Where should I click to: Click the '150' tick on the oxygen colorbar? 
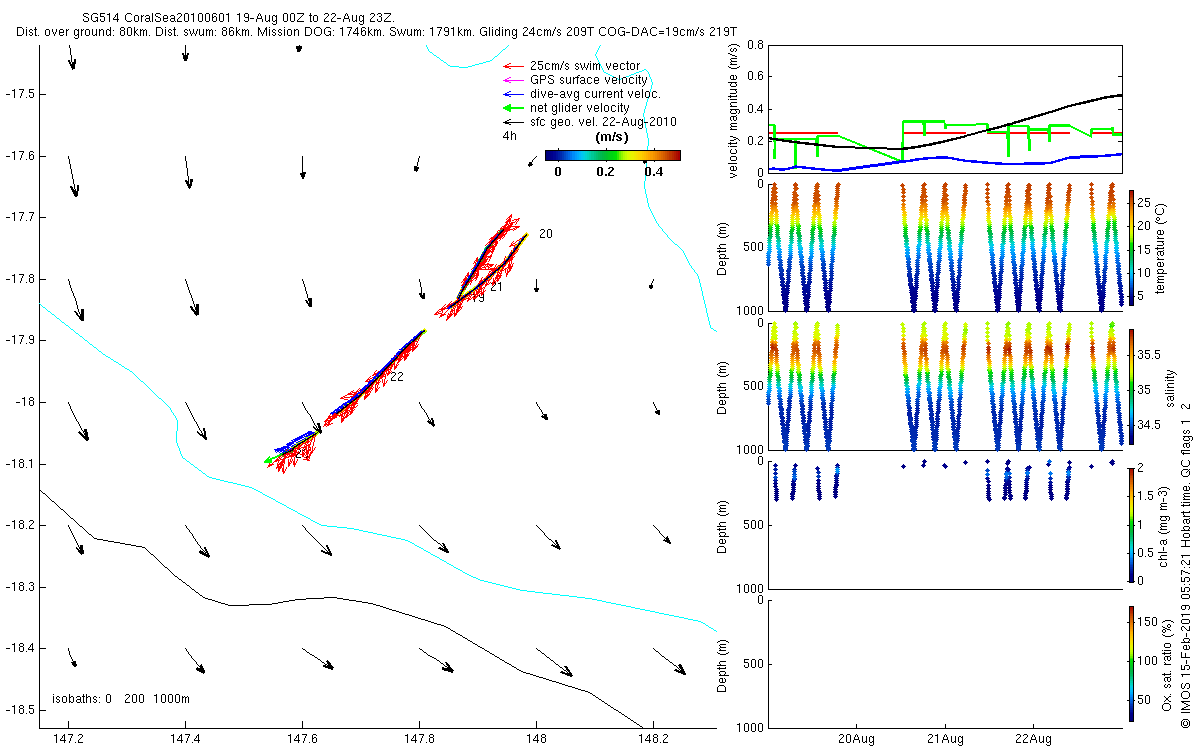click(1148, 622)
